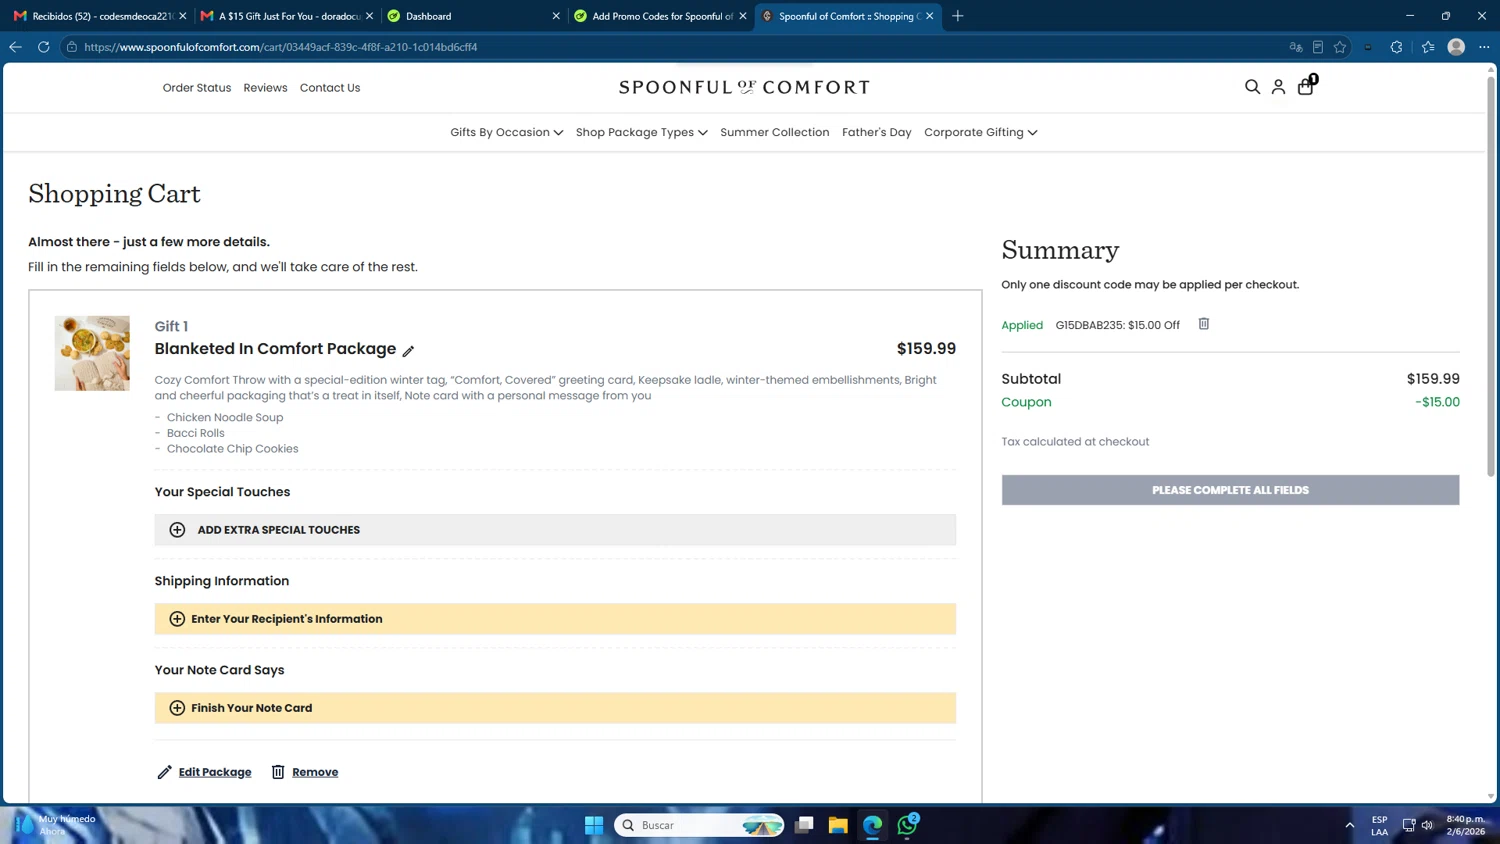Open weather widget Muy húmedo

[55, 825]
